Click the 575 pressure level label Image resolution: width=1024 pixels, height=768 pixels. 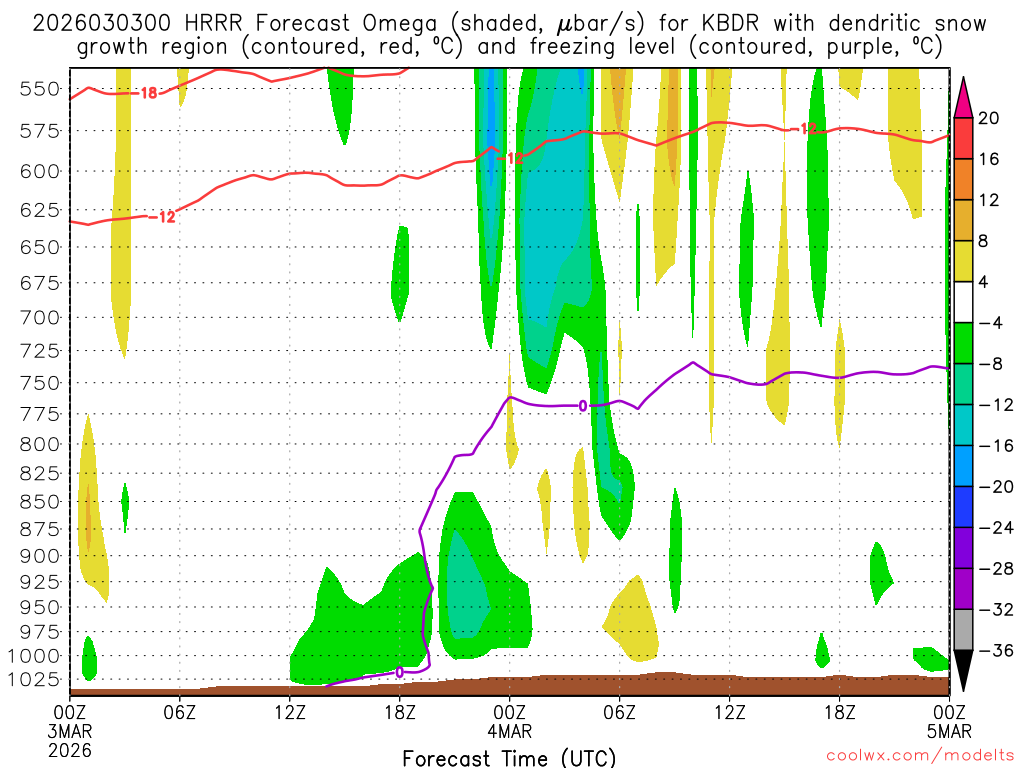click(40, 131)
